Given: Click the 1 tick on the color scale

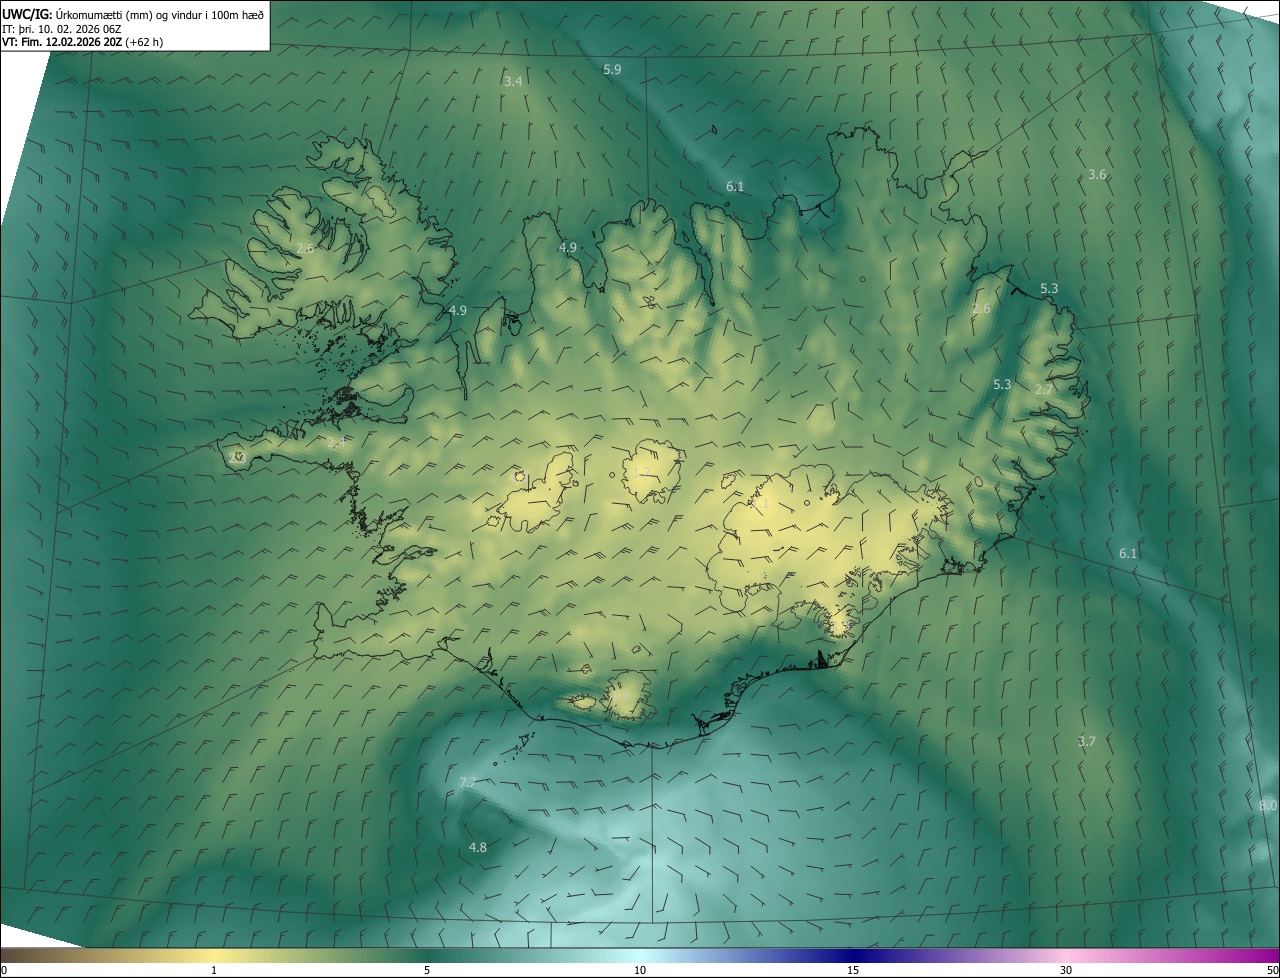Looking at the screenshot, I should coord(214,971).
